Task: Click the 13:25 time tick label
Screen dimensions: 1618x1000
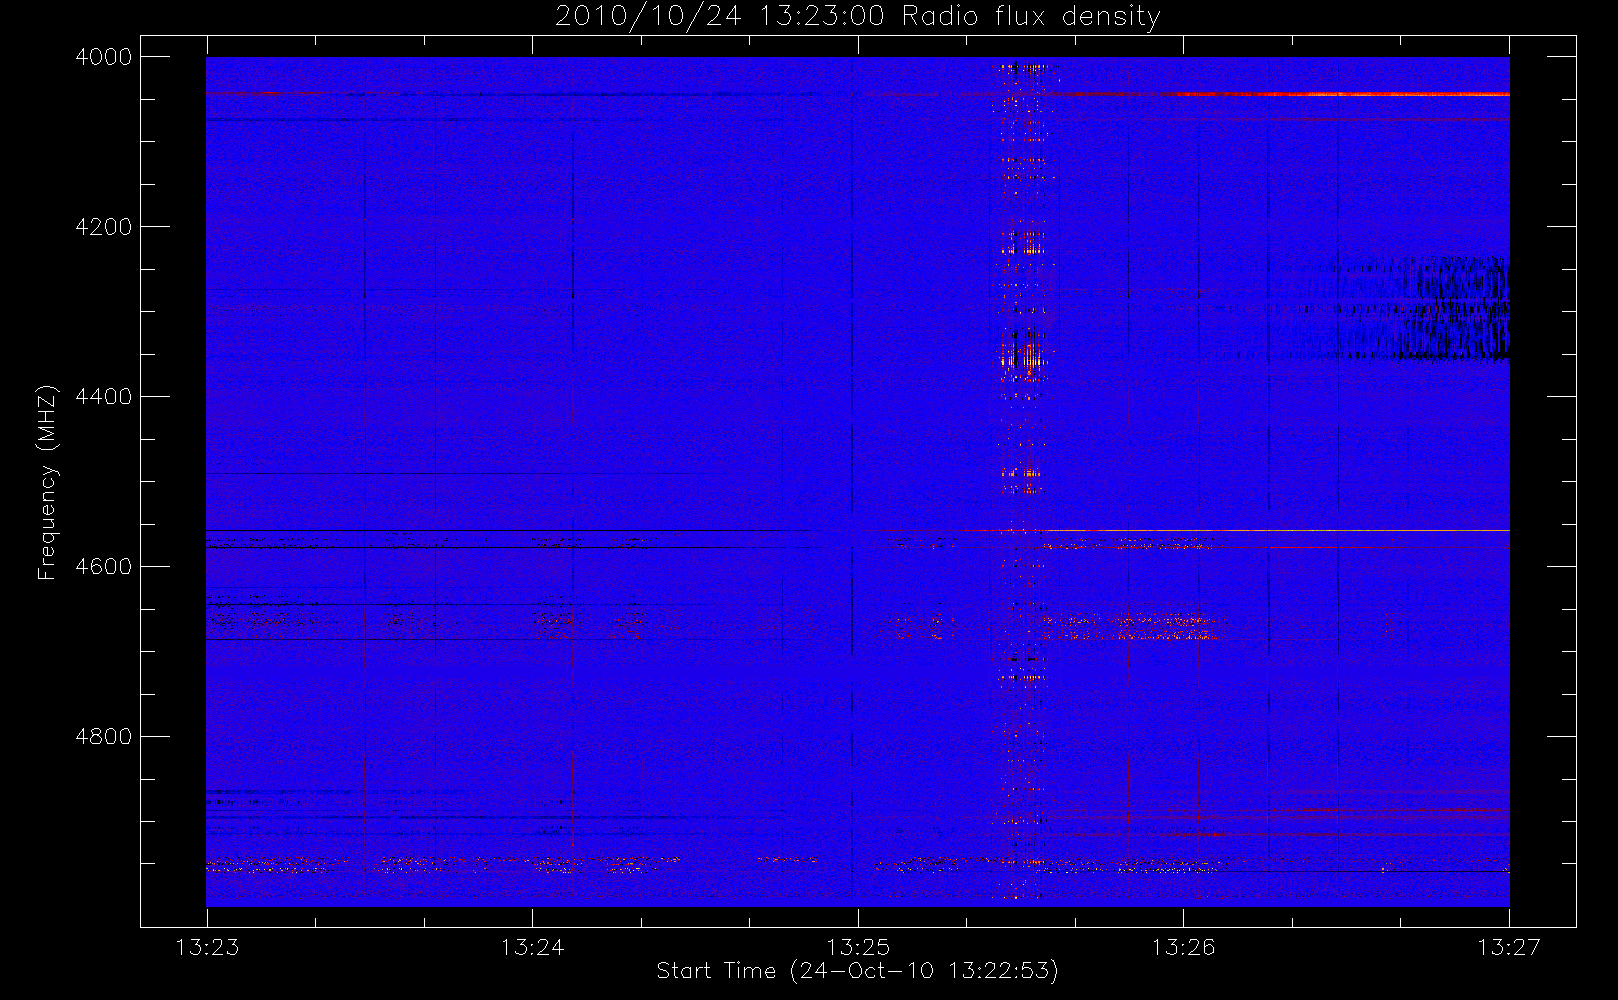Action: point(858,947)
